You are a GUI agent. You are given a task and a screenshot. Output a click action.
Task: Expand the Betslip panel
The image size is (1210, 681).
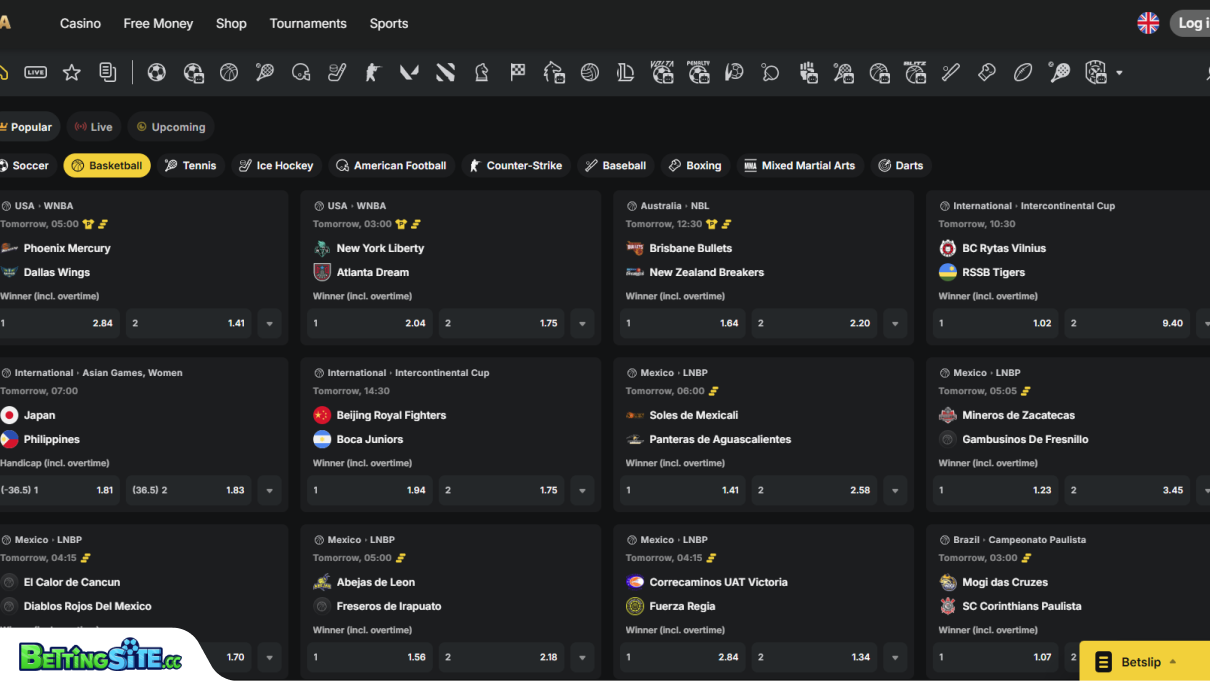1145,661
